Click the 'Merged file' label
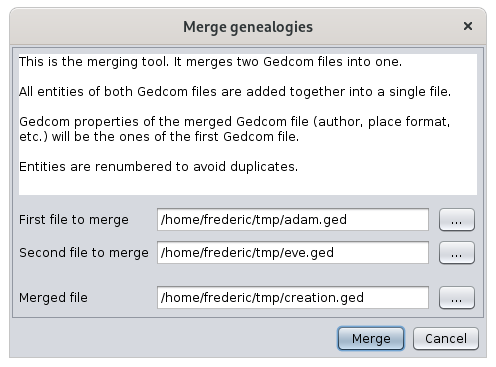 (53, 298)
